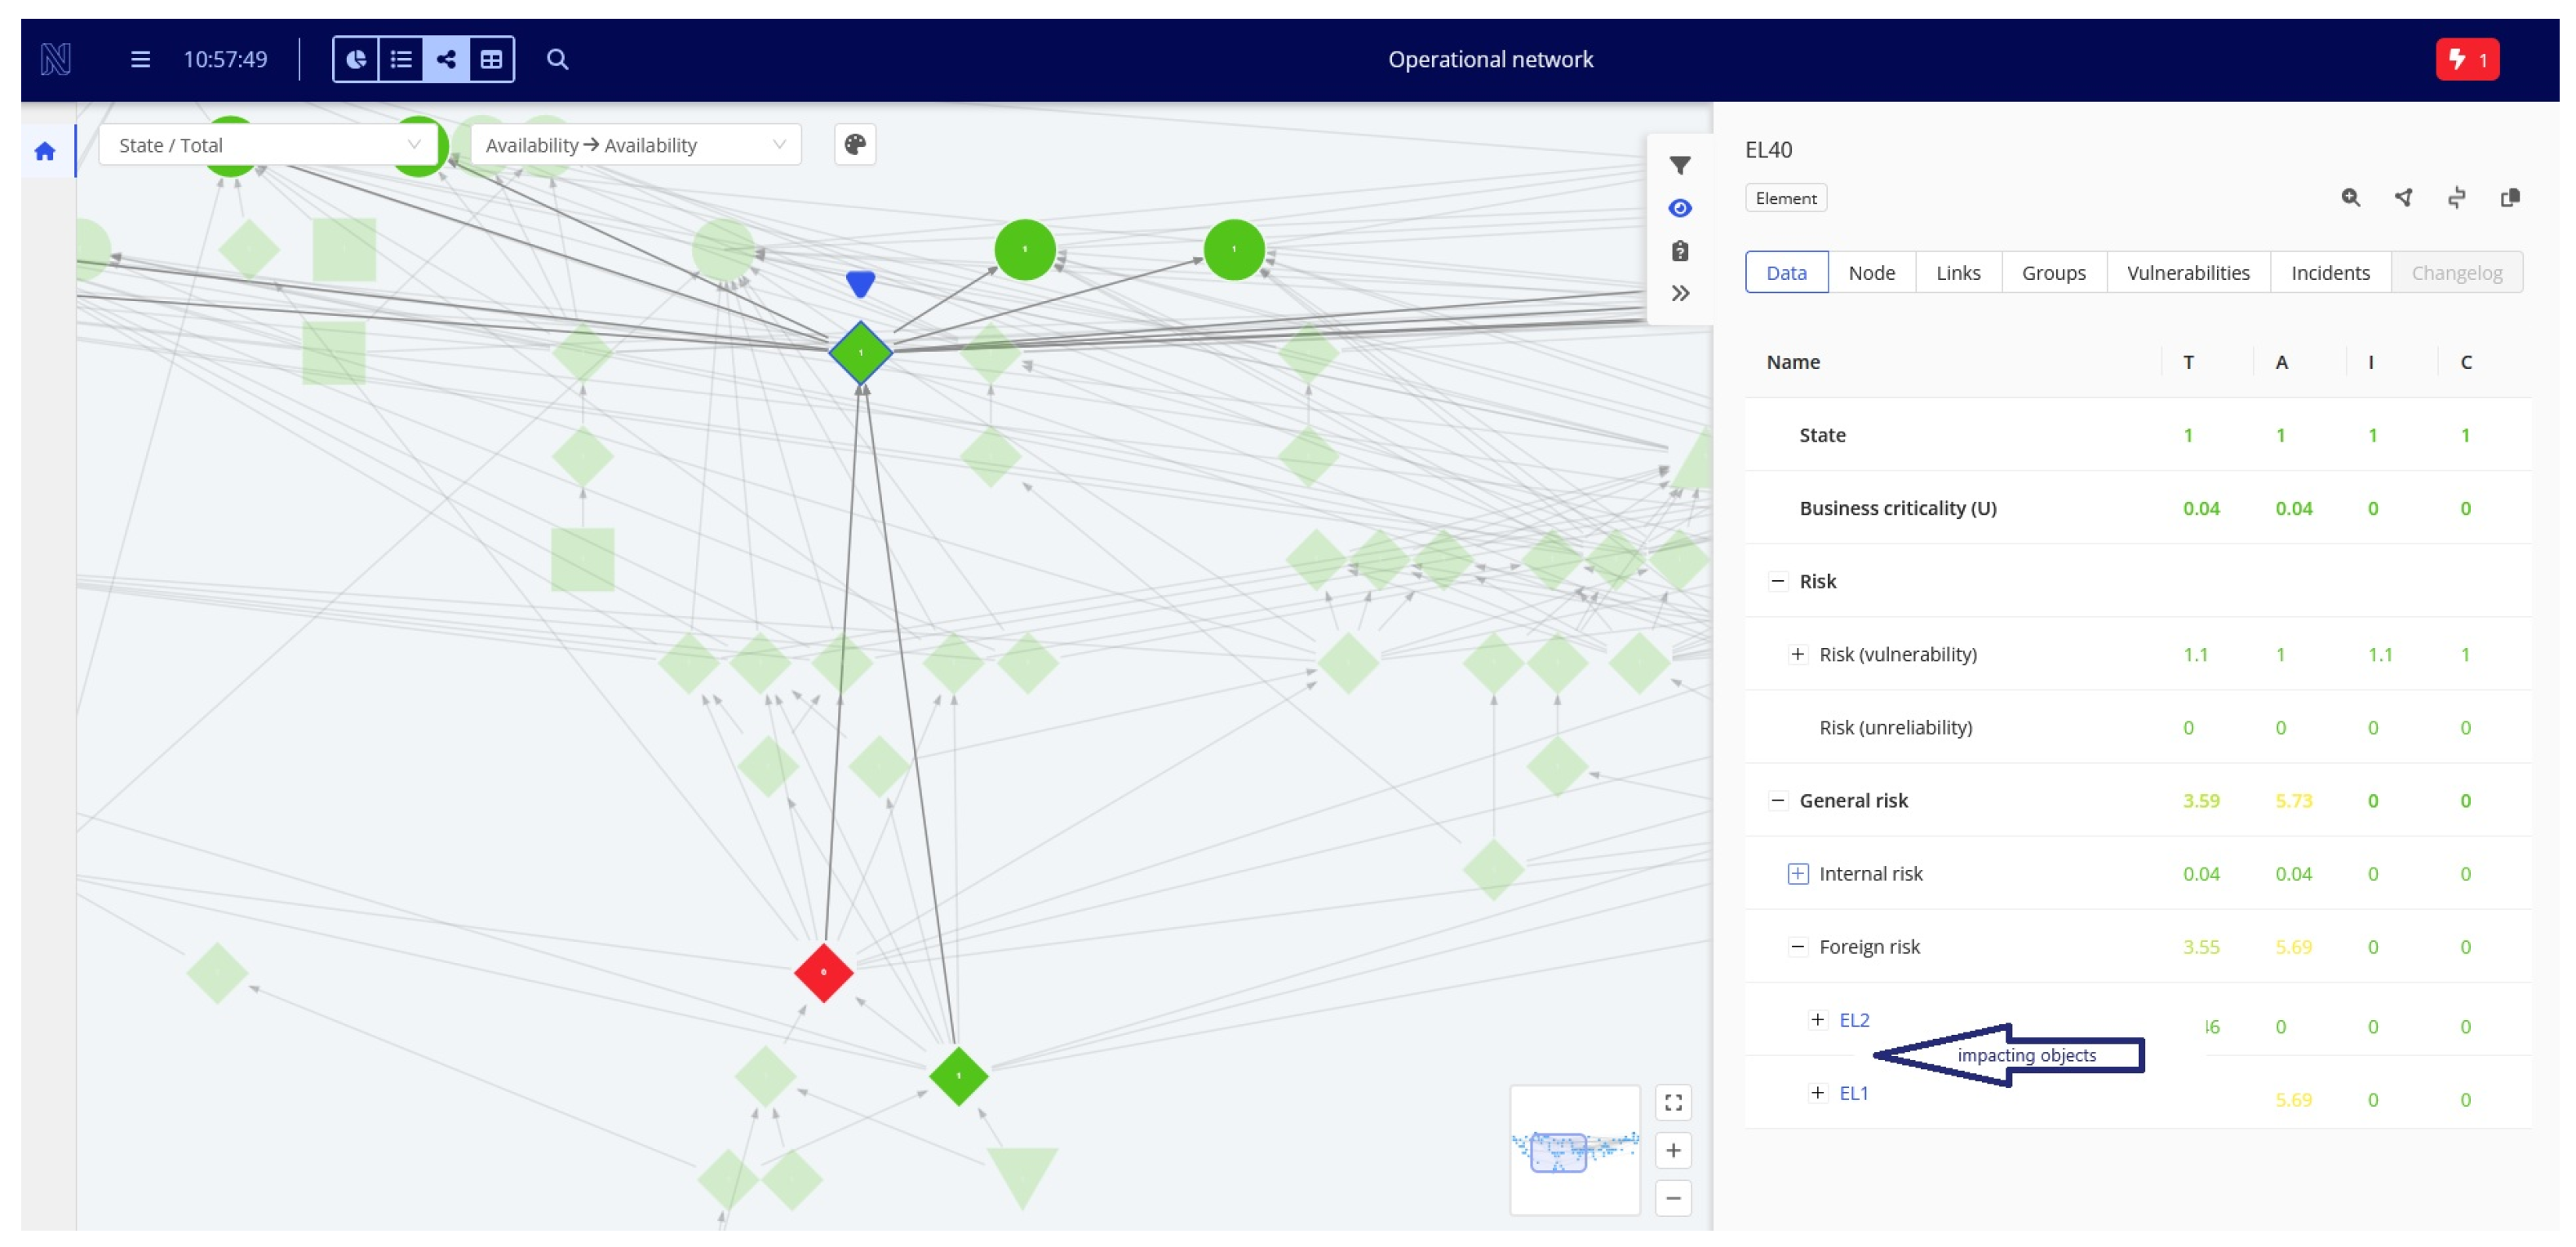Open the search magnifier in top bar
2576x1247 pixels.
pos(557,59)
